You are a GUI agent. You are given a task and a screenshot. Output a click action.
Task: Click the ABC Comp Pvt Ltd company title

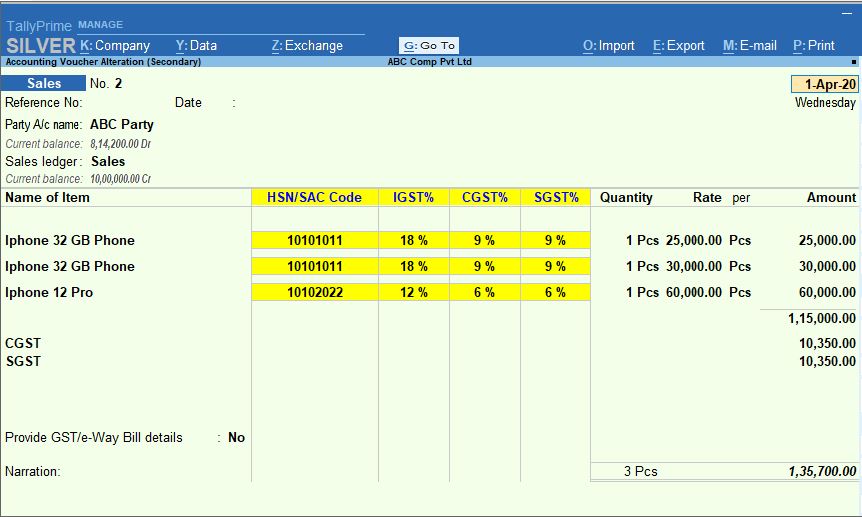(429, 62)
